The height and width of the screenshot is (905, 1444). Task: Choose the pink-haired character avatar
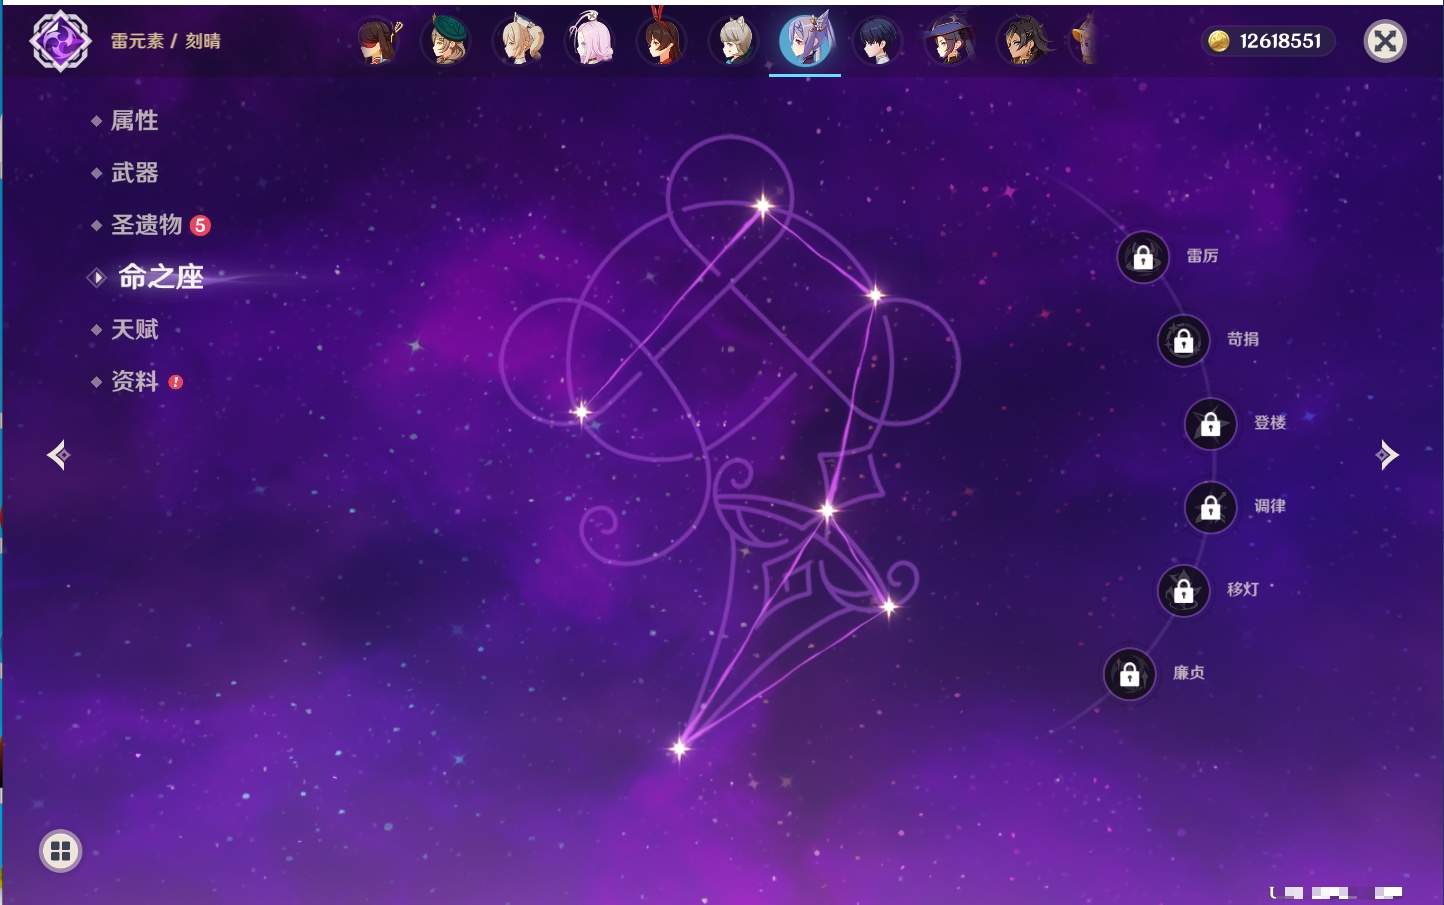(x=591, y=40)
